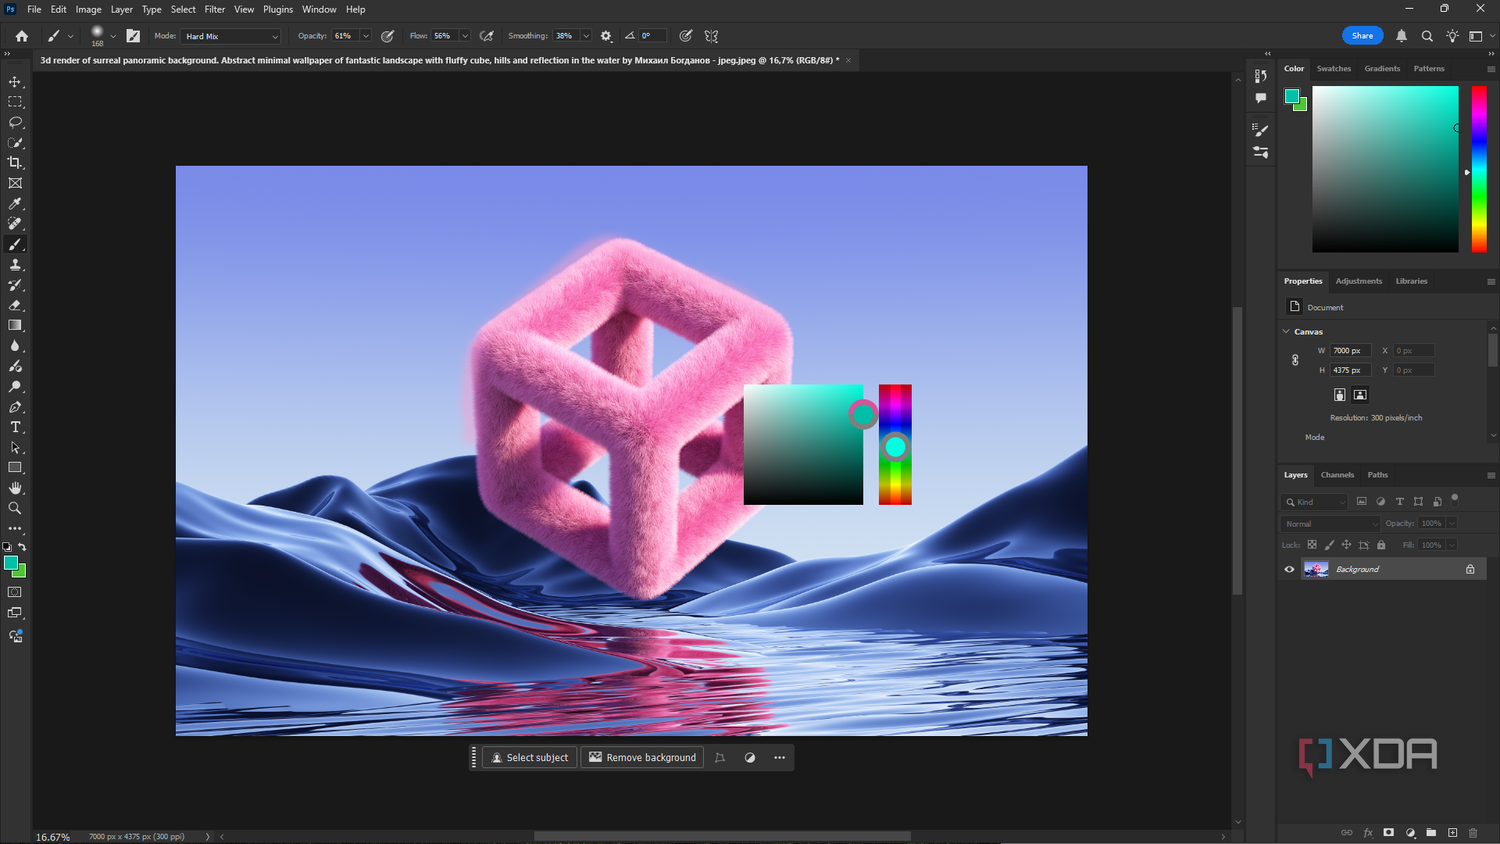This screenshot has width=1500, height=844.
Task: Click the Select subject button
Action: click(530, 757)
